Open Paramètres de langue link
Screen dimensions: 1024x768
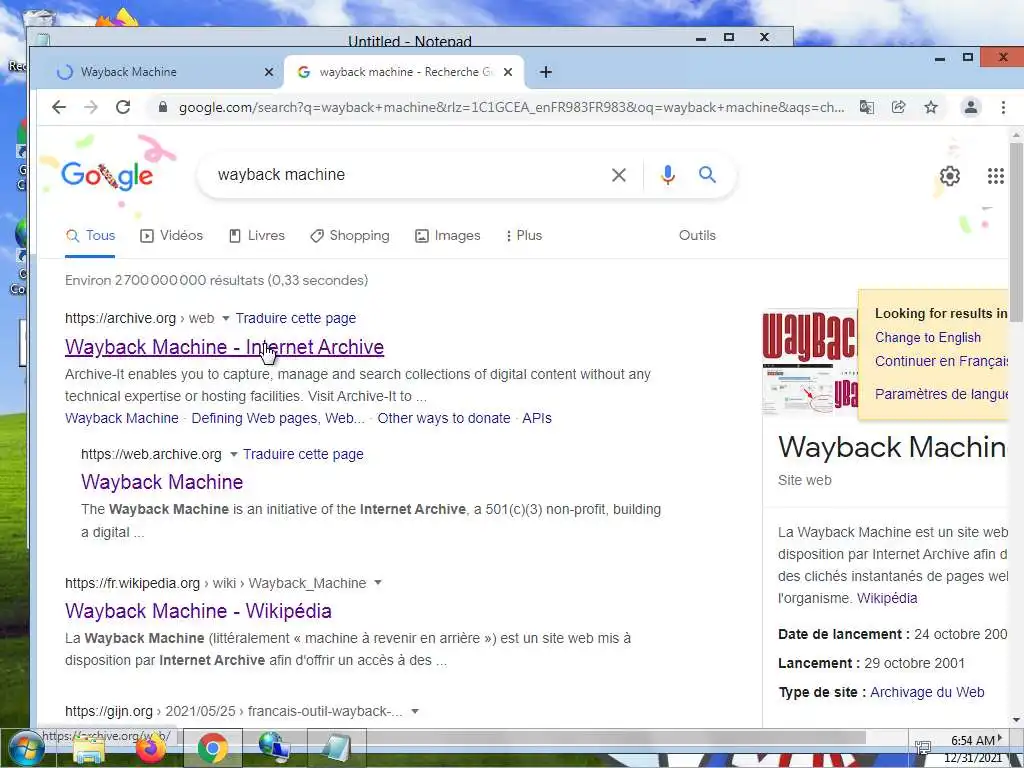941,394
